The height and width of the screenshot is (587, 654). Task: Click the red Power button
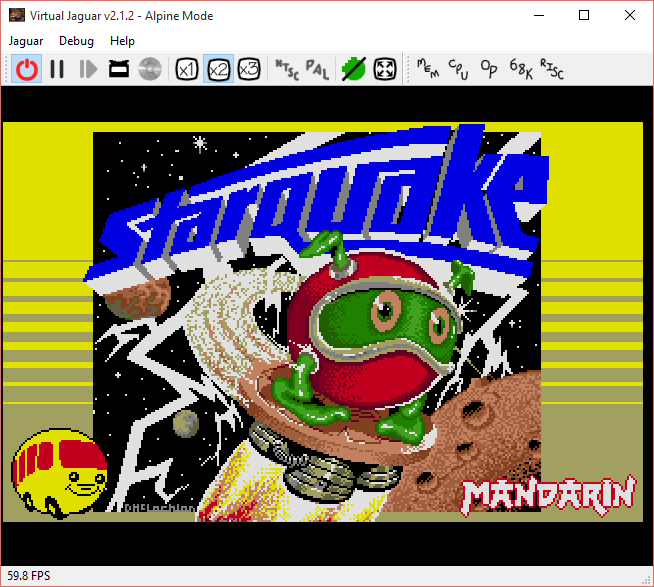pos(27,69)
